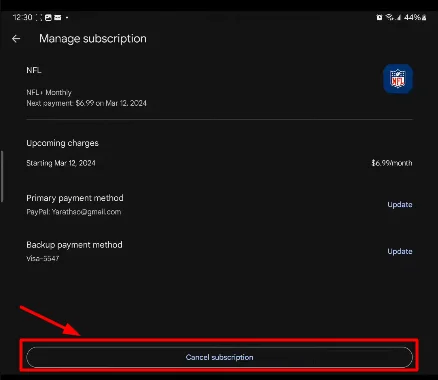This screenshot has height=380, width=438.
Task: Tap the Starting Mar 12, 2024 text
Action: coord(61,163)
